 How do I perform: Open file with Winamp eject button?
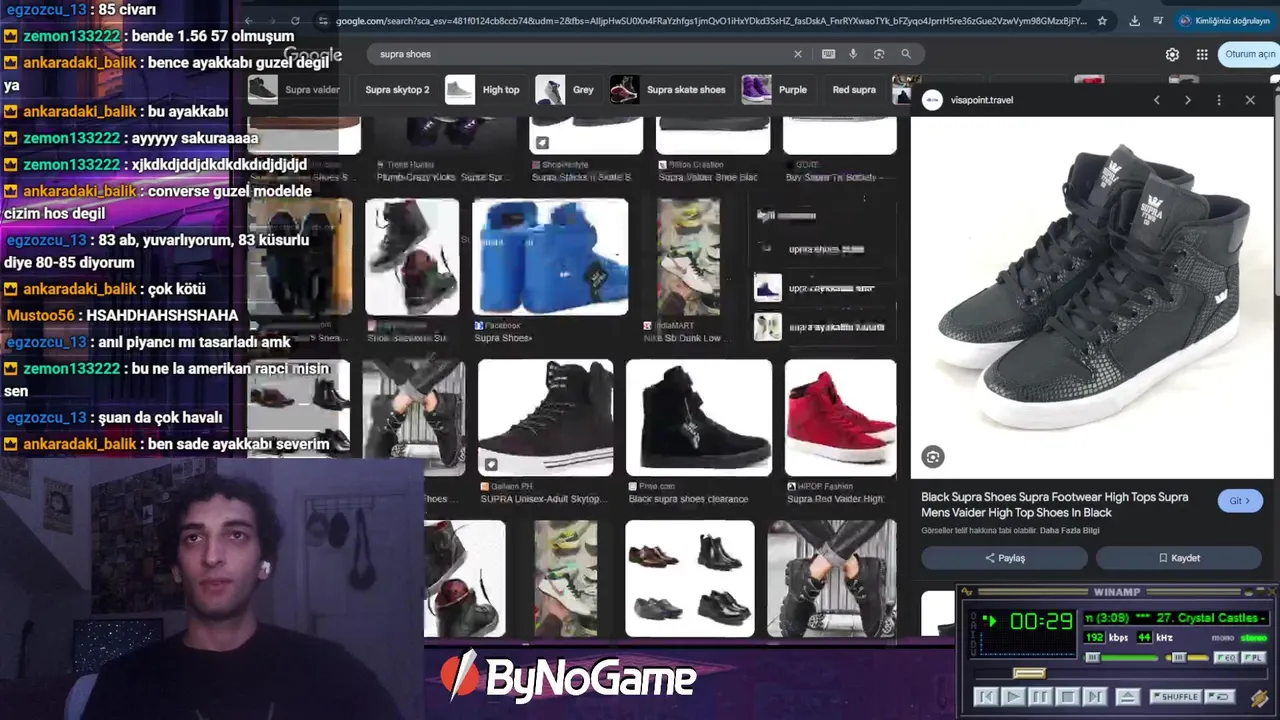click(1127, 697)
